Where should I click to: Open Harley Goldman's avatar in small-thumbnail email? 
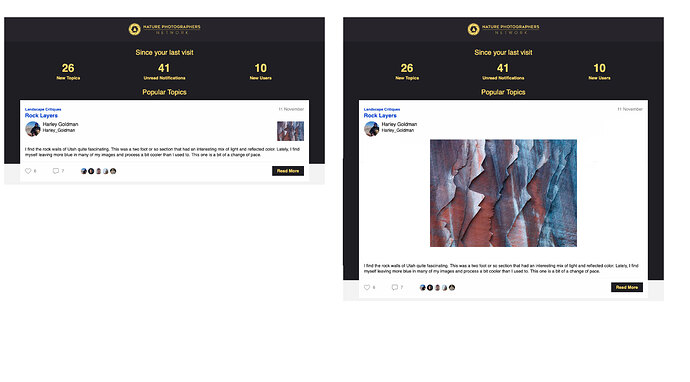click(x=33, y=129)
